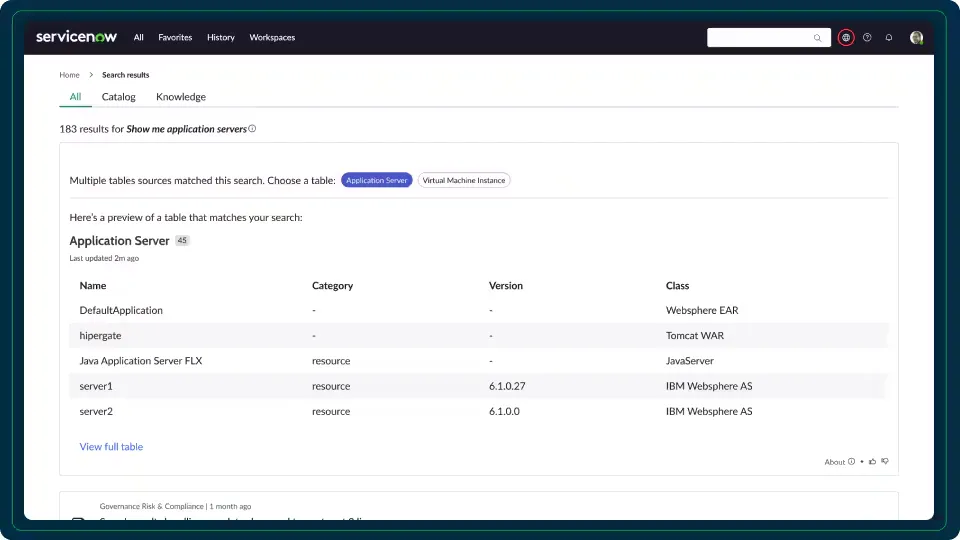Open the help question mark icon

tap(867, 38)
